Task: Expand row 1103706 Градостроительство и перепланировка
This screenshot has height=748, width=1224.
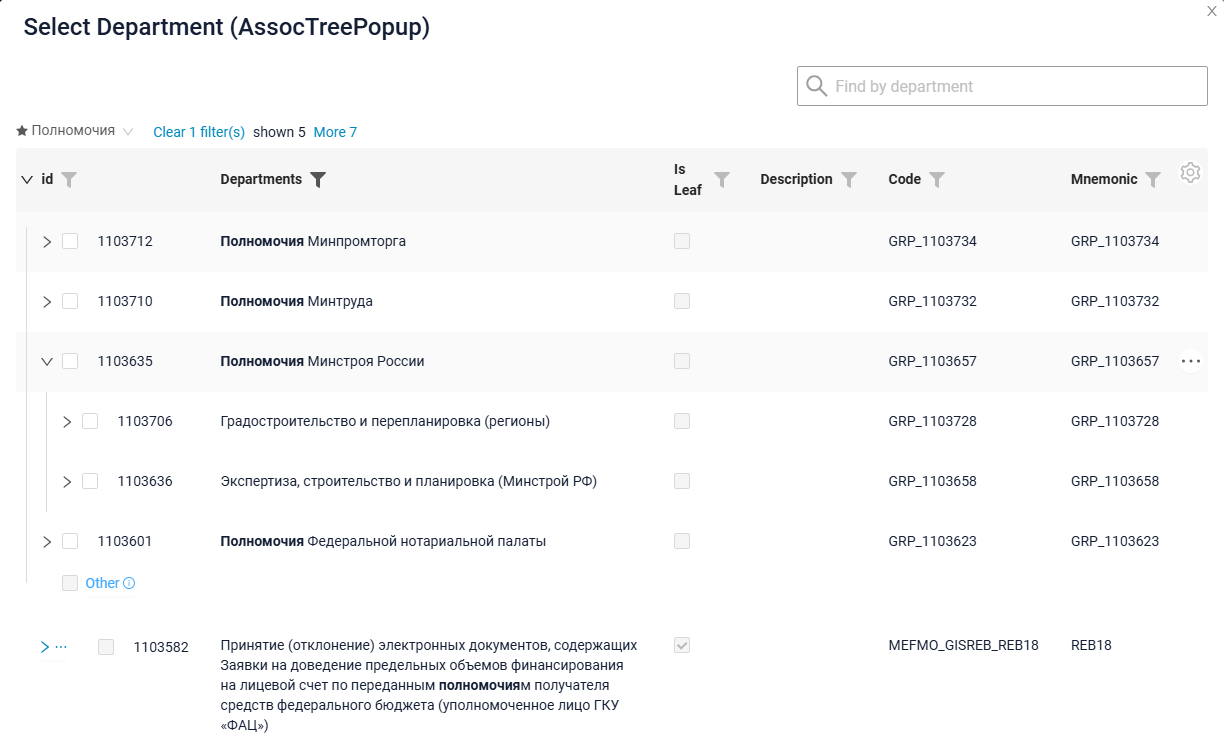Action: (67, 422)
